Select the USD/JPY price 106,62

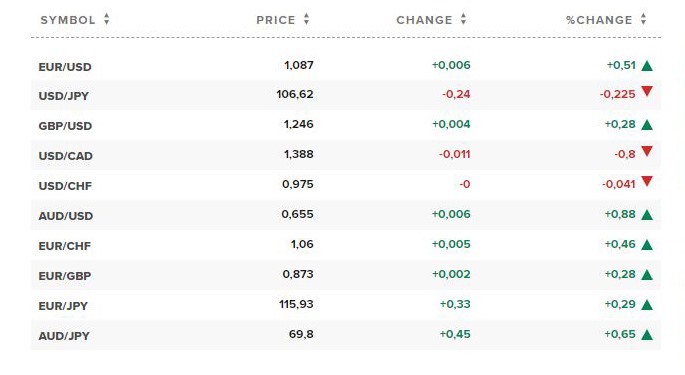[295, 94]
